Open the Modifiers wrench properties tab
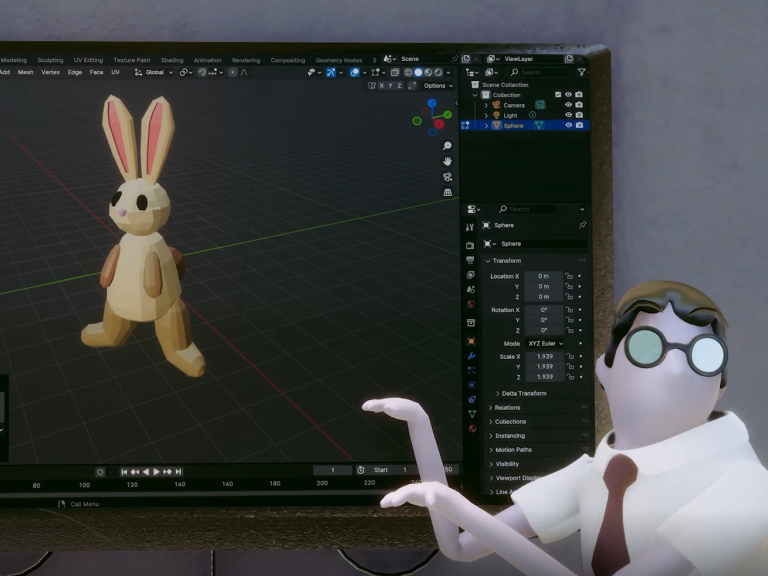Image resolution: width=768 pixels, height=576 pixels. pos(471,356)
